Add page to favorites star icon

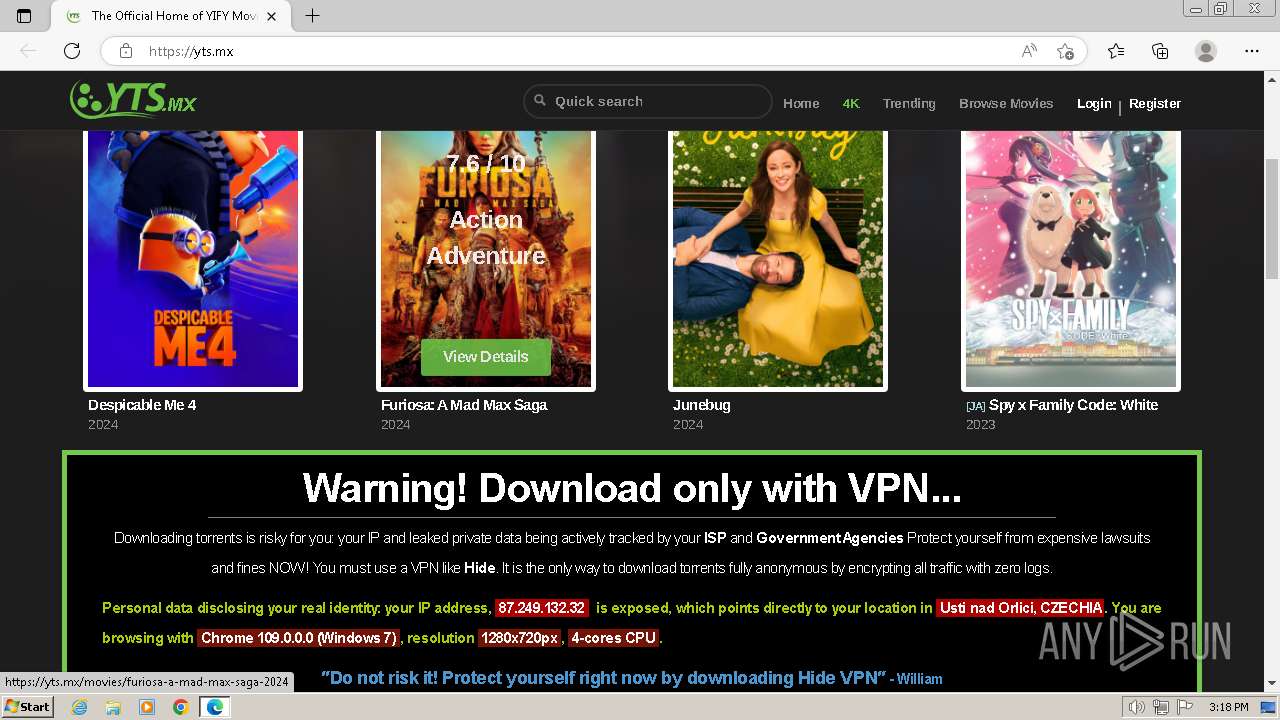[x=1065, y=51]
